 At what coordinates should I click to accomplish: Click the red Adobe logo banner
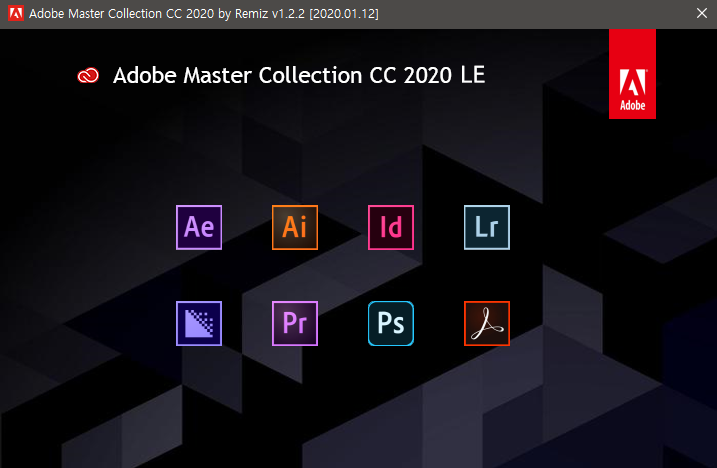632,74
